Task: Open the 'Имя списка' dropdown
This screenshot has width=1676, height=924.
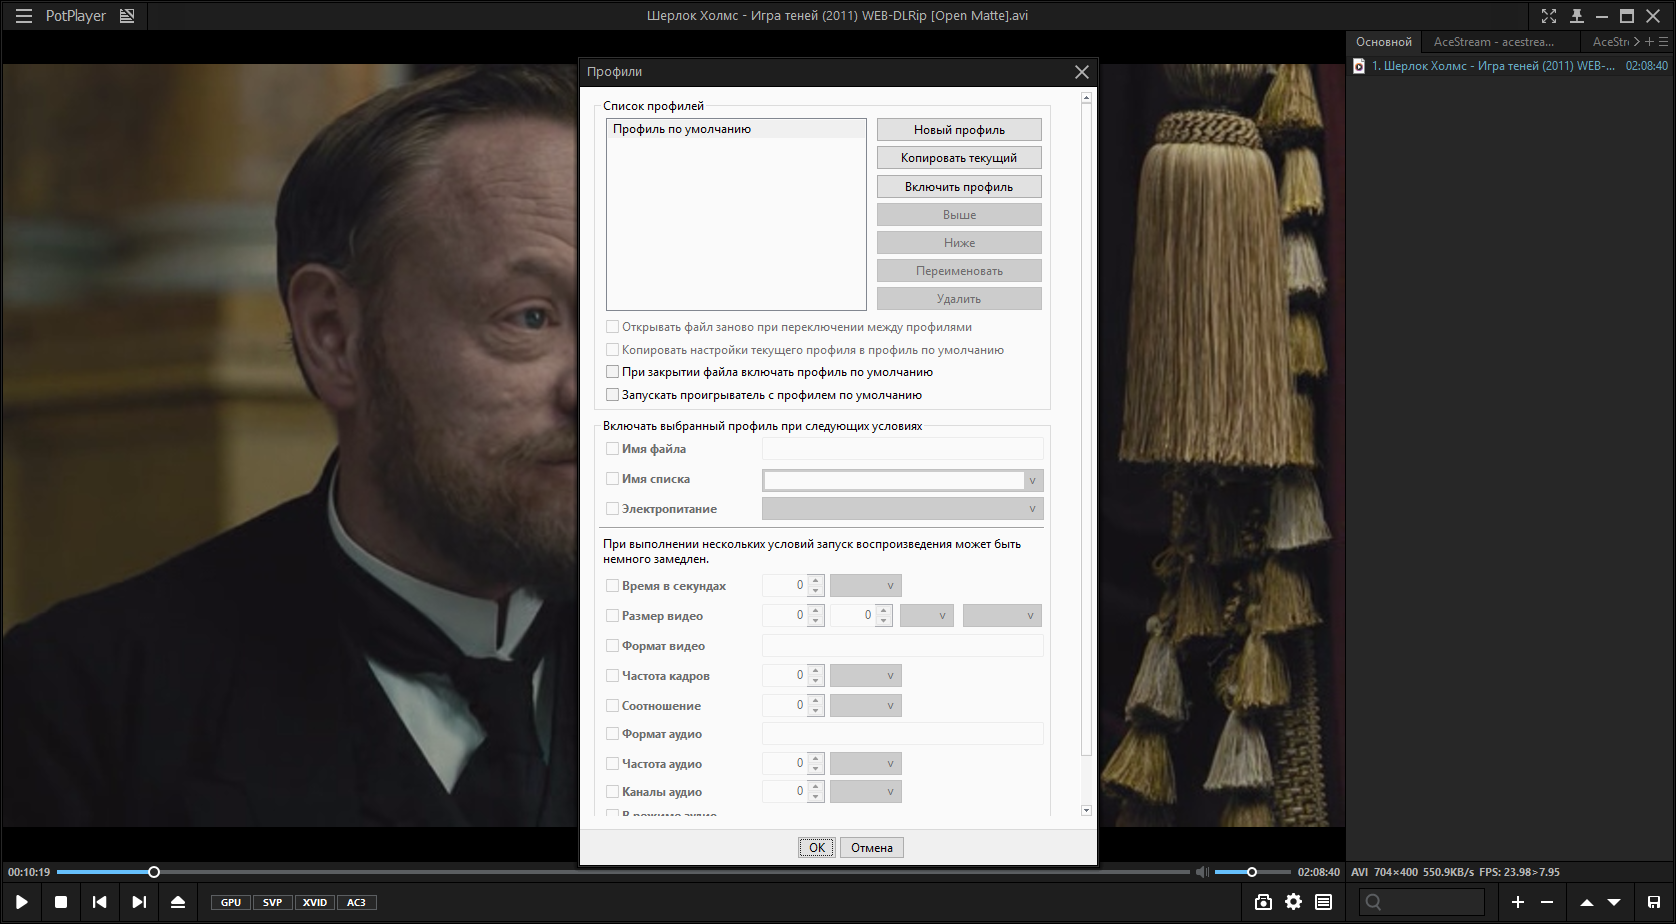Action: tap(1032, 480)
